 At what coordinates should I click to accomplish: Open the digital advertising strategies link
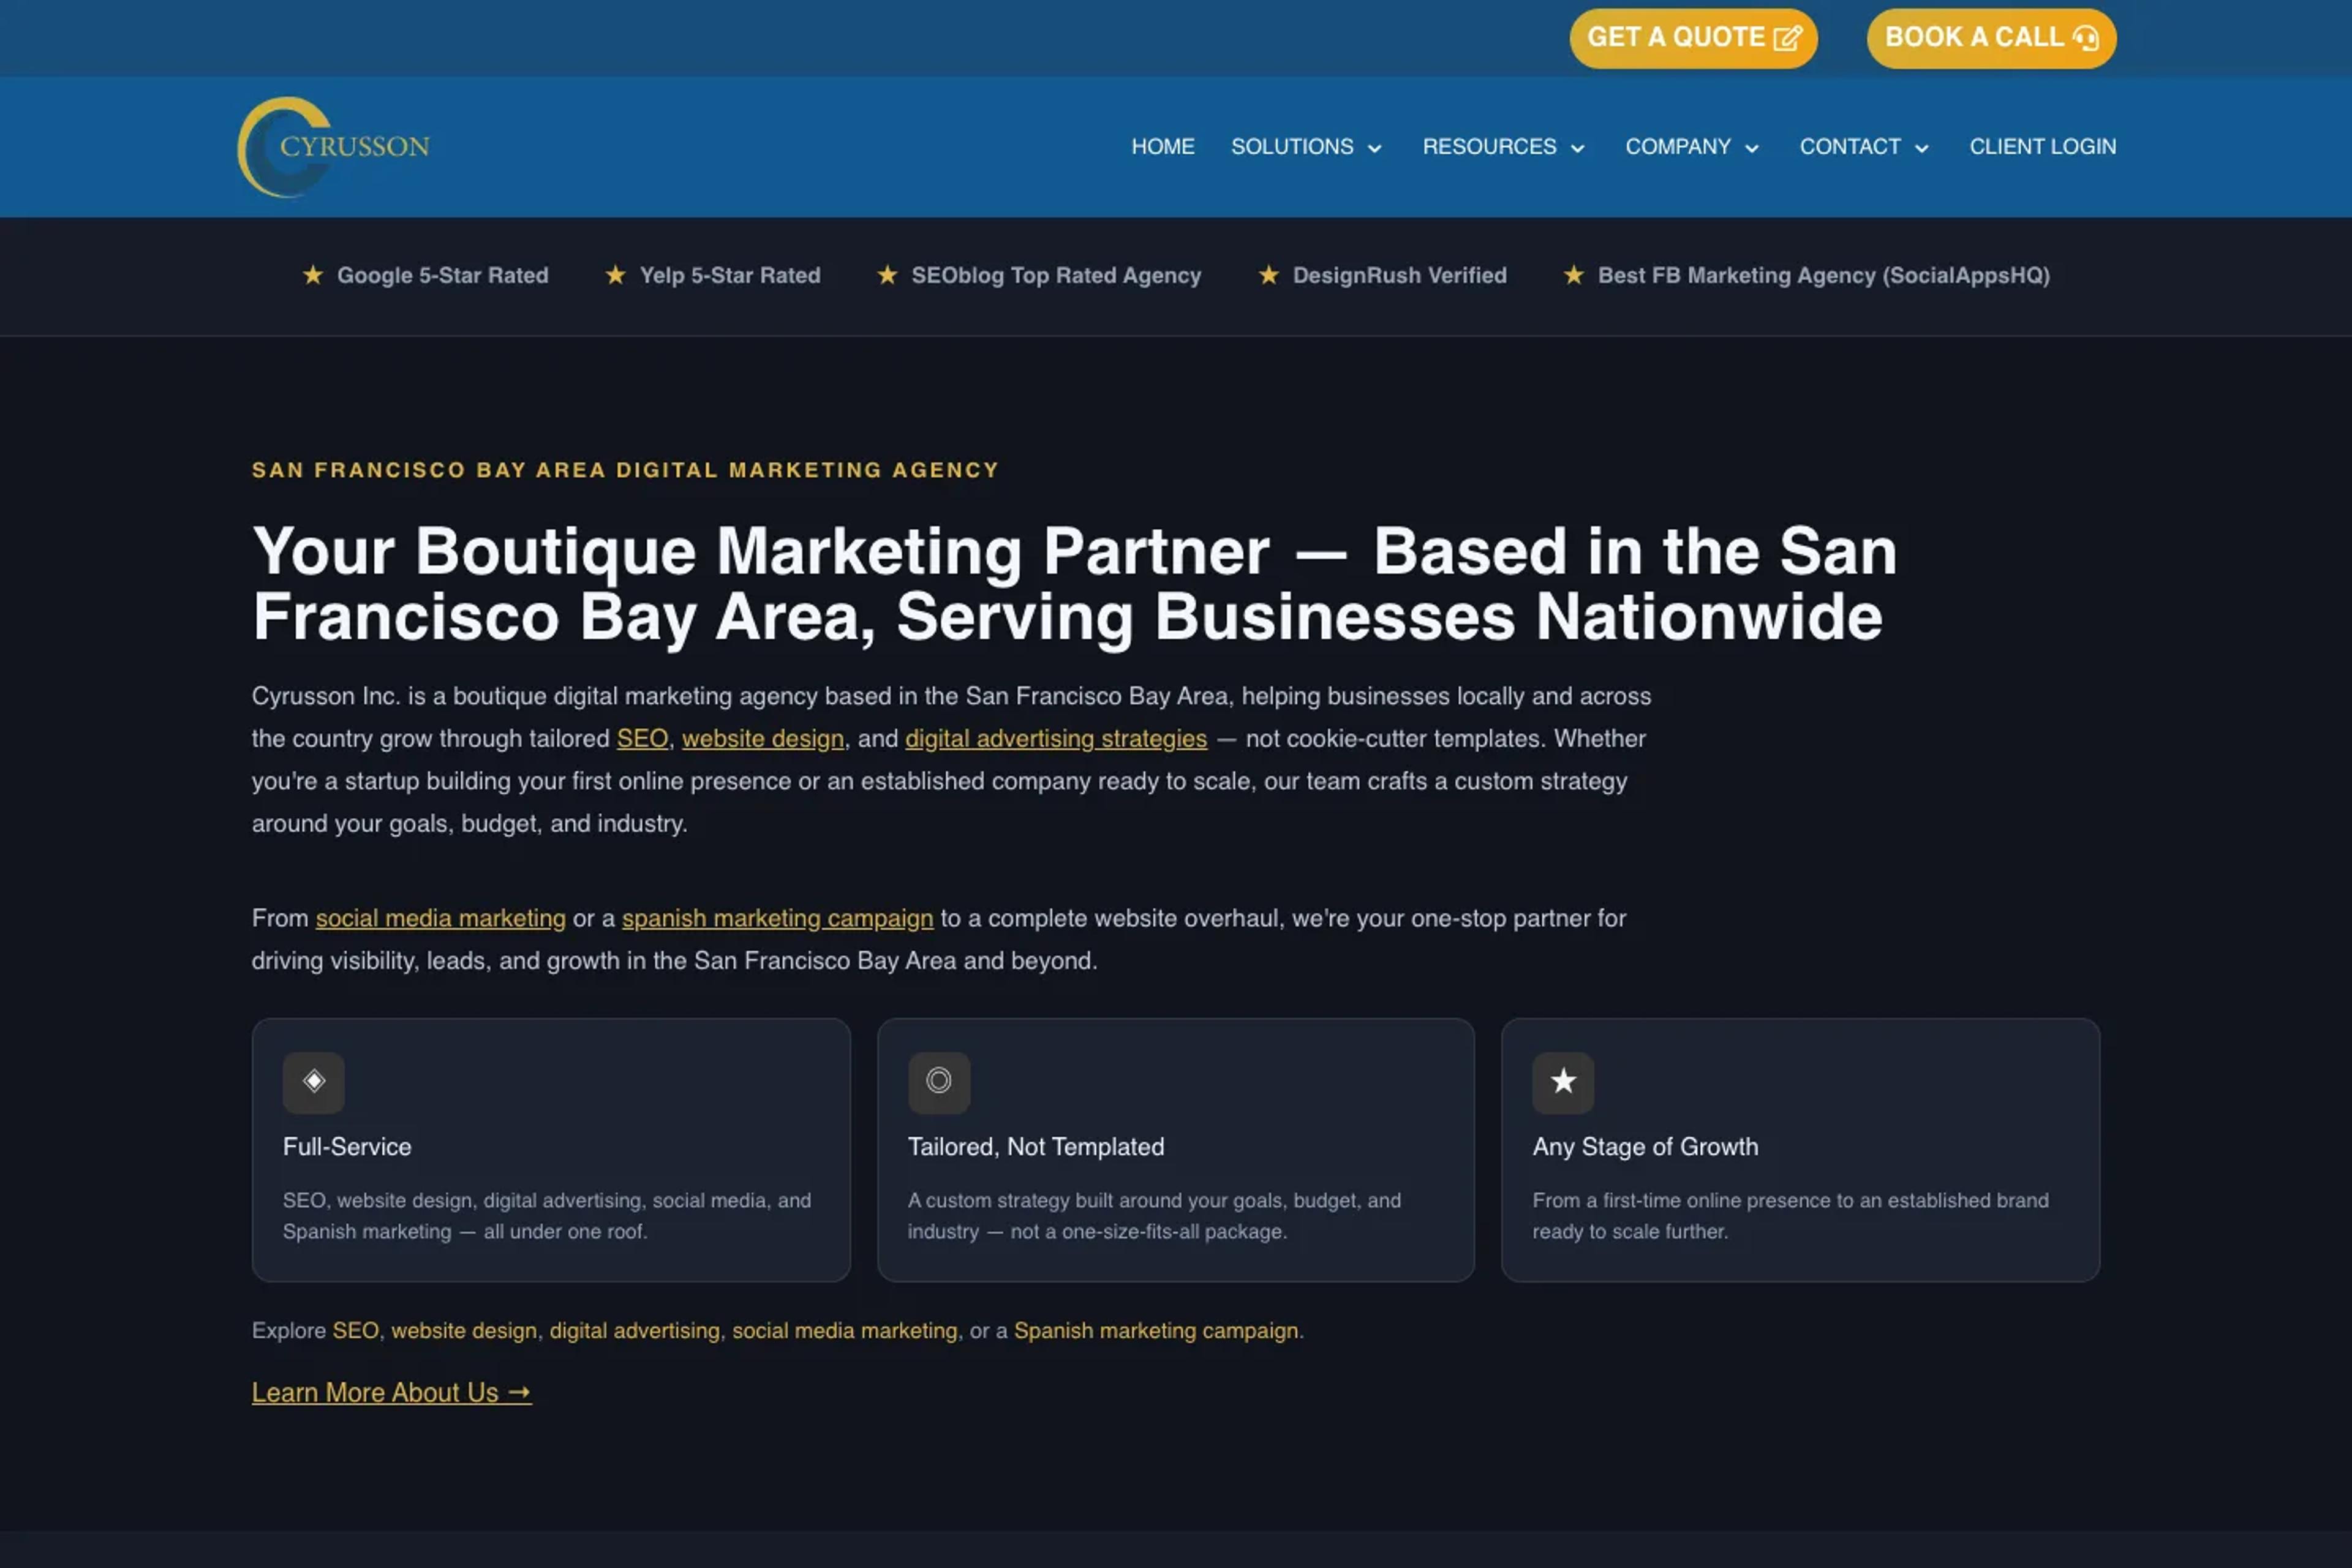point(1056,739)
